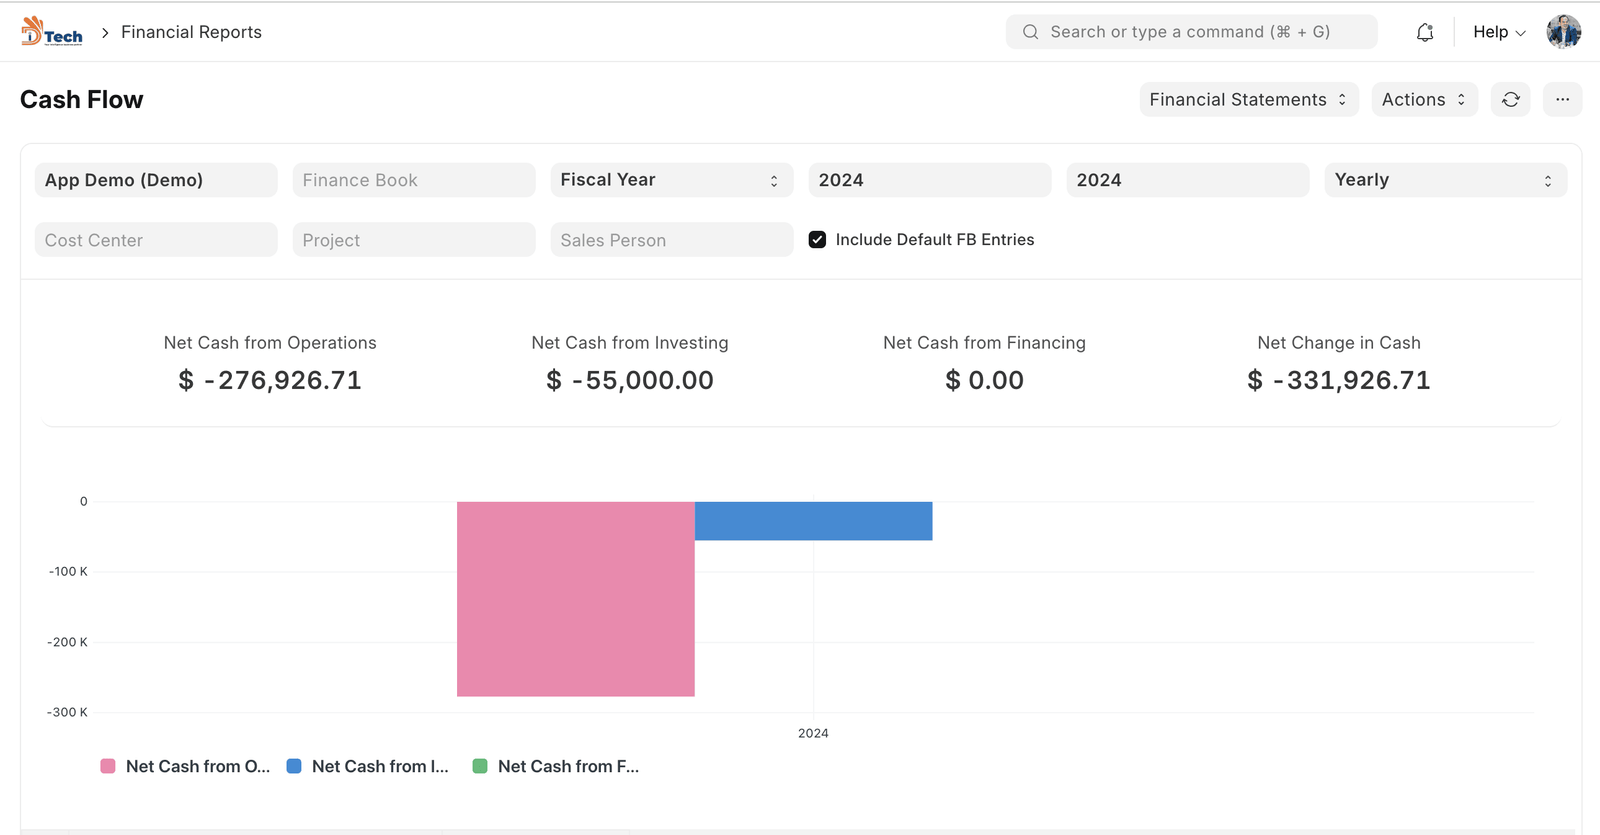Open the notifications bell
Viewport: 1600px width, 835px height.
click(x=1425, y=32)
